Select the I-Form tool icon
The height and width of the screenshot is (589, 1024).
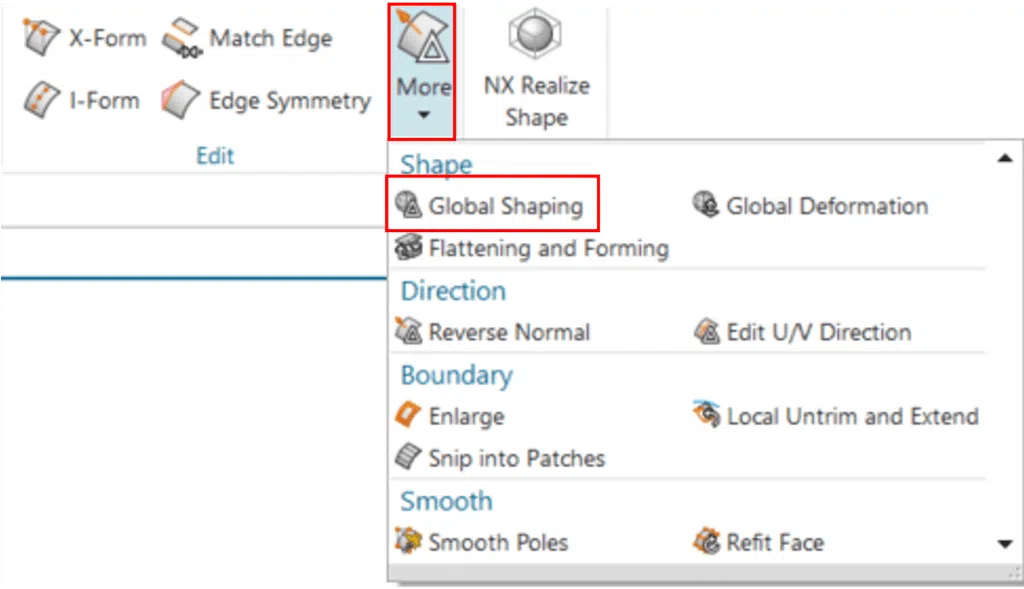click(x=42, y=100)
